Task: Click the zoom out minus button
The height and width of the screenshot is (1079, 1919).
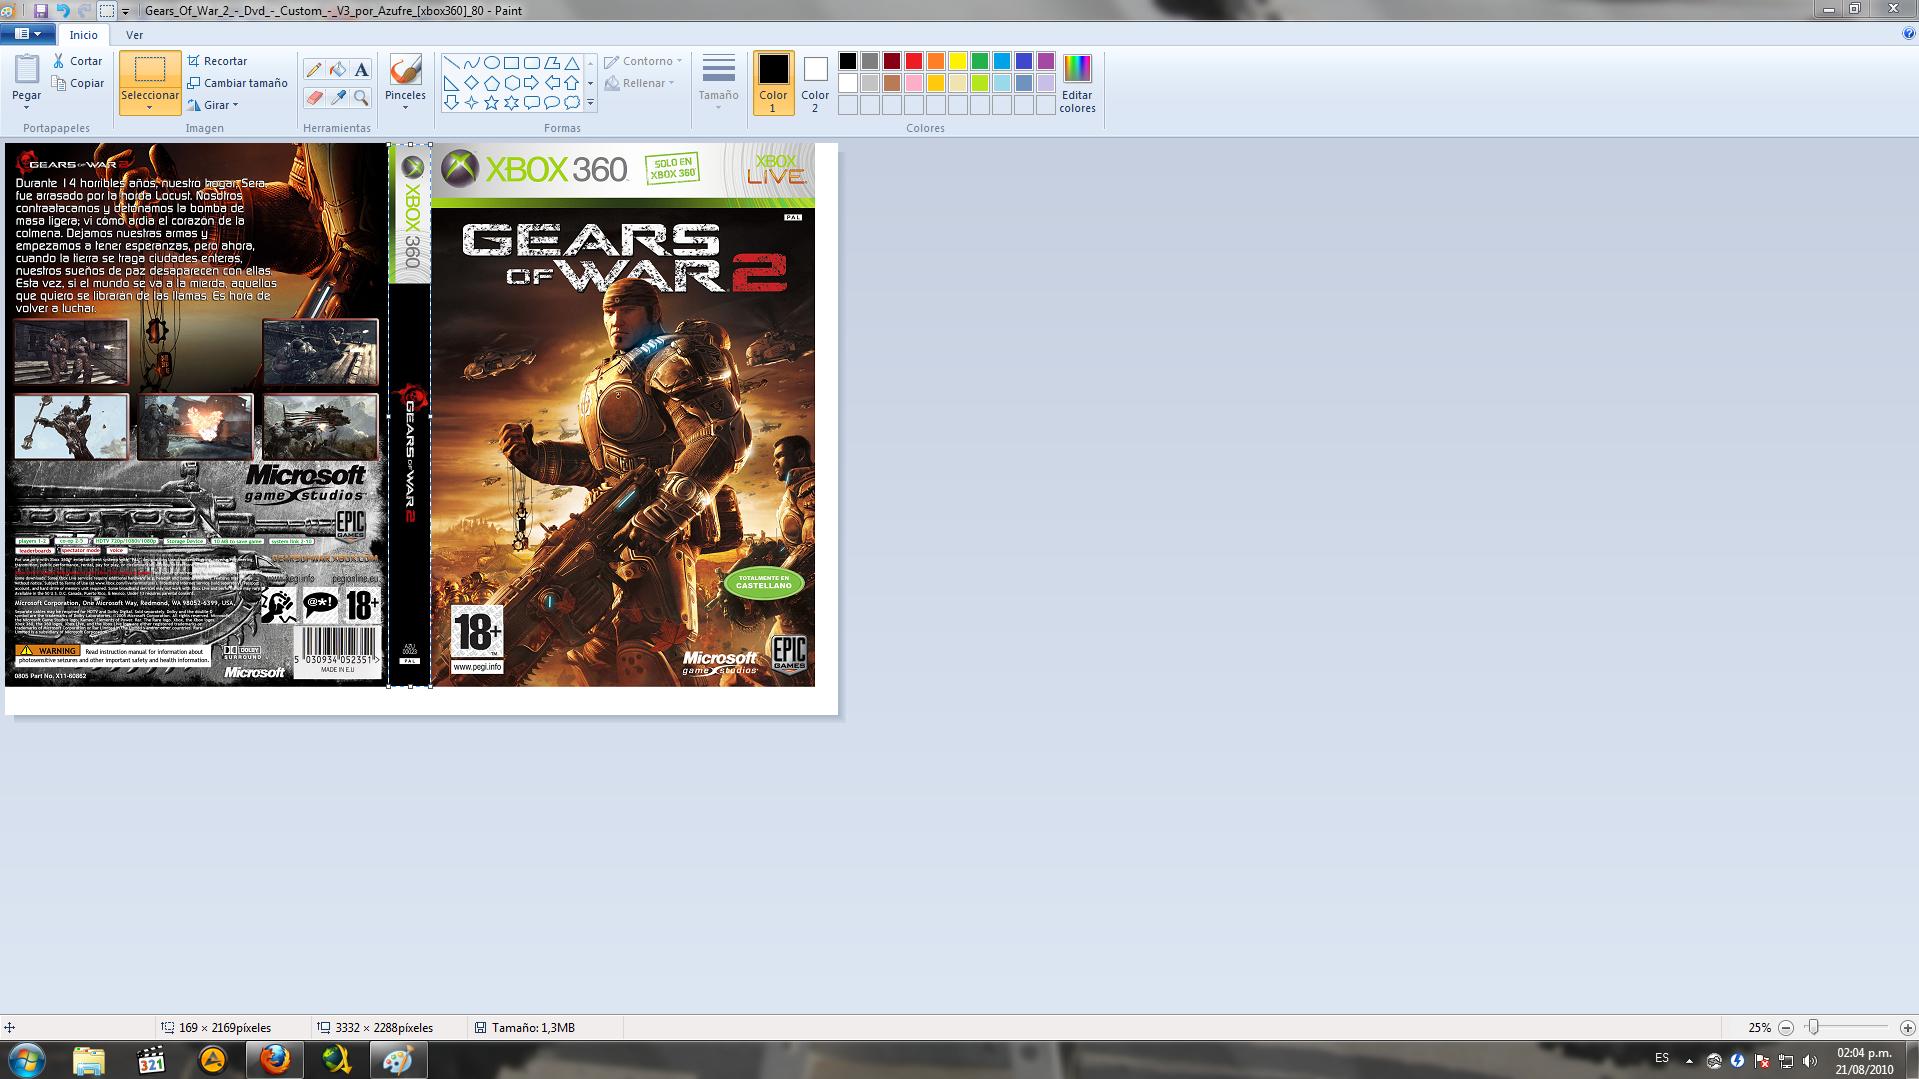Action: click(x=1786, y=1028)
